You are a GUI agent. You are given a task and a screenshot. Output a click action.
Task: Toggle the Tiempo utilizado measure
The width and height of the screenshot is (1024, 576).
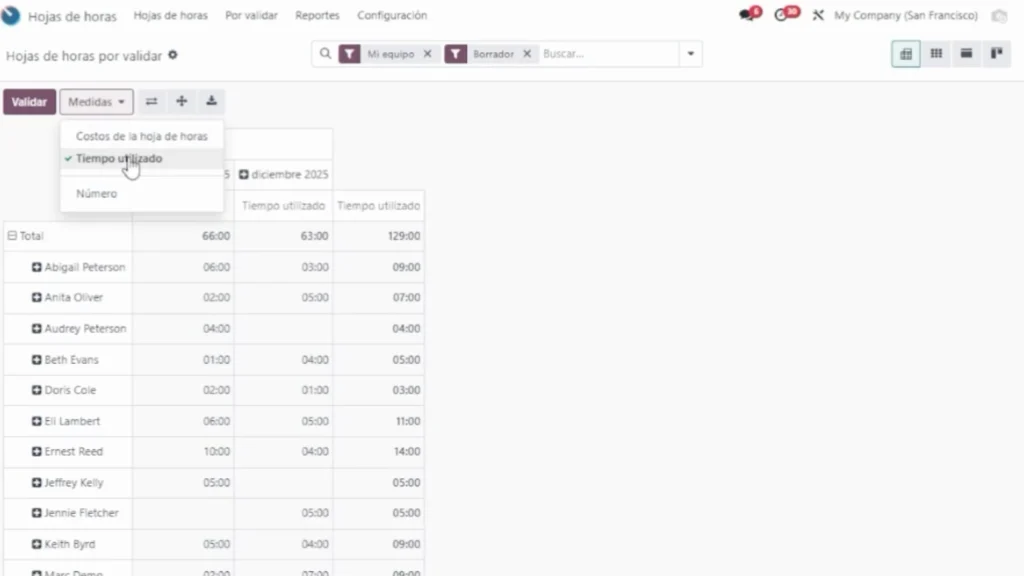pos(119,158)
